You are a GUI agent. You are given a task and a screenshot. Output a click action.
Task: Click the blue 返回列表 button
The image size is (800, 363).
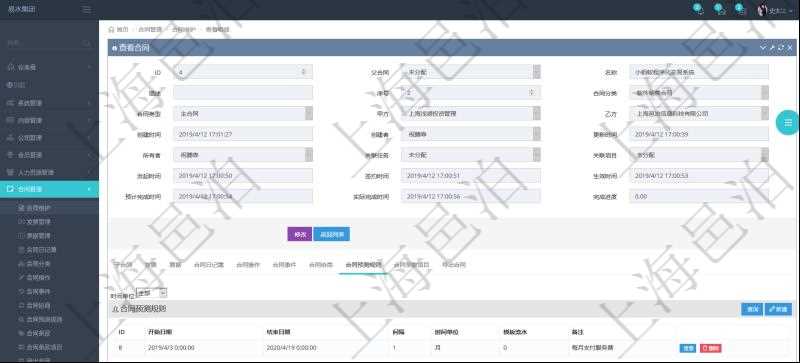[x=332, y=234]
